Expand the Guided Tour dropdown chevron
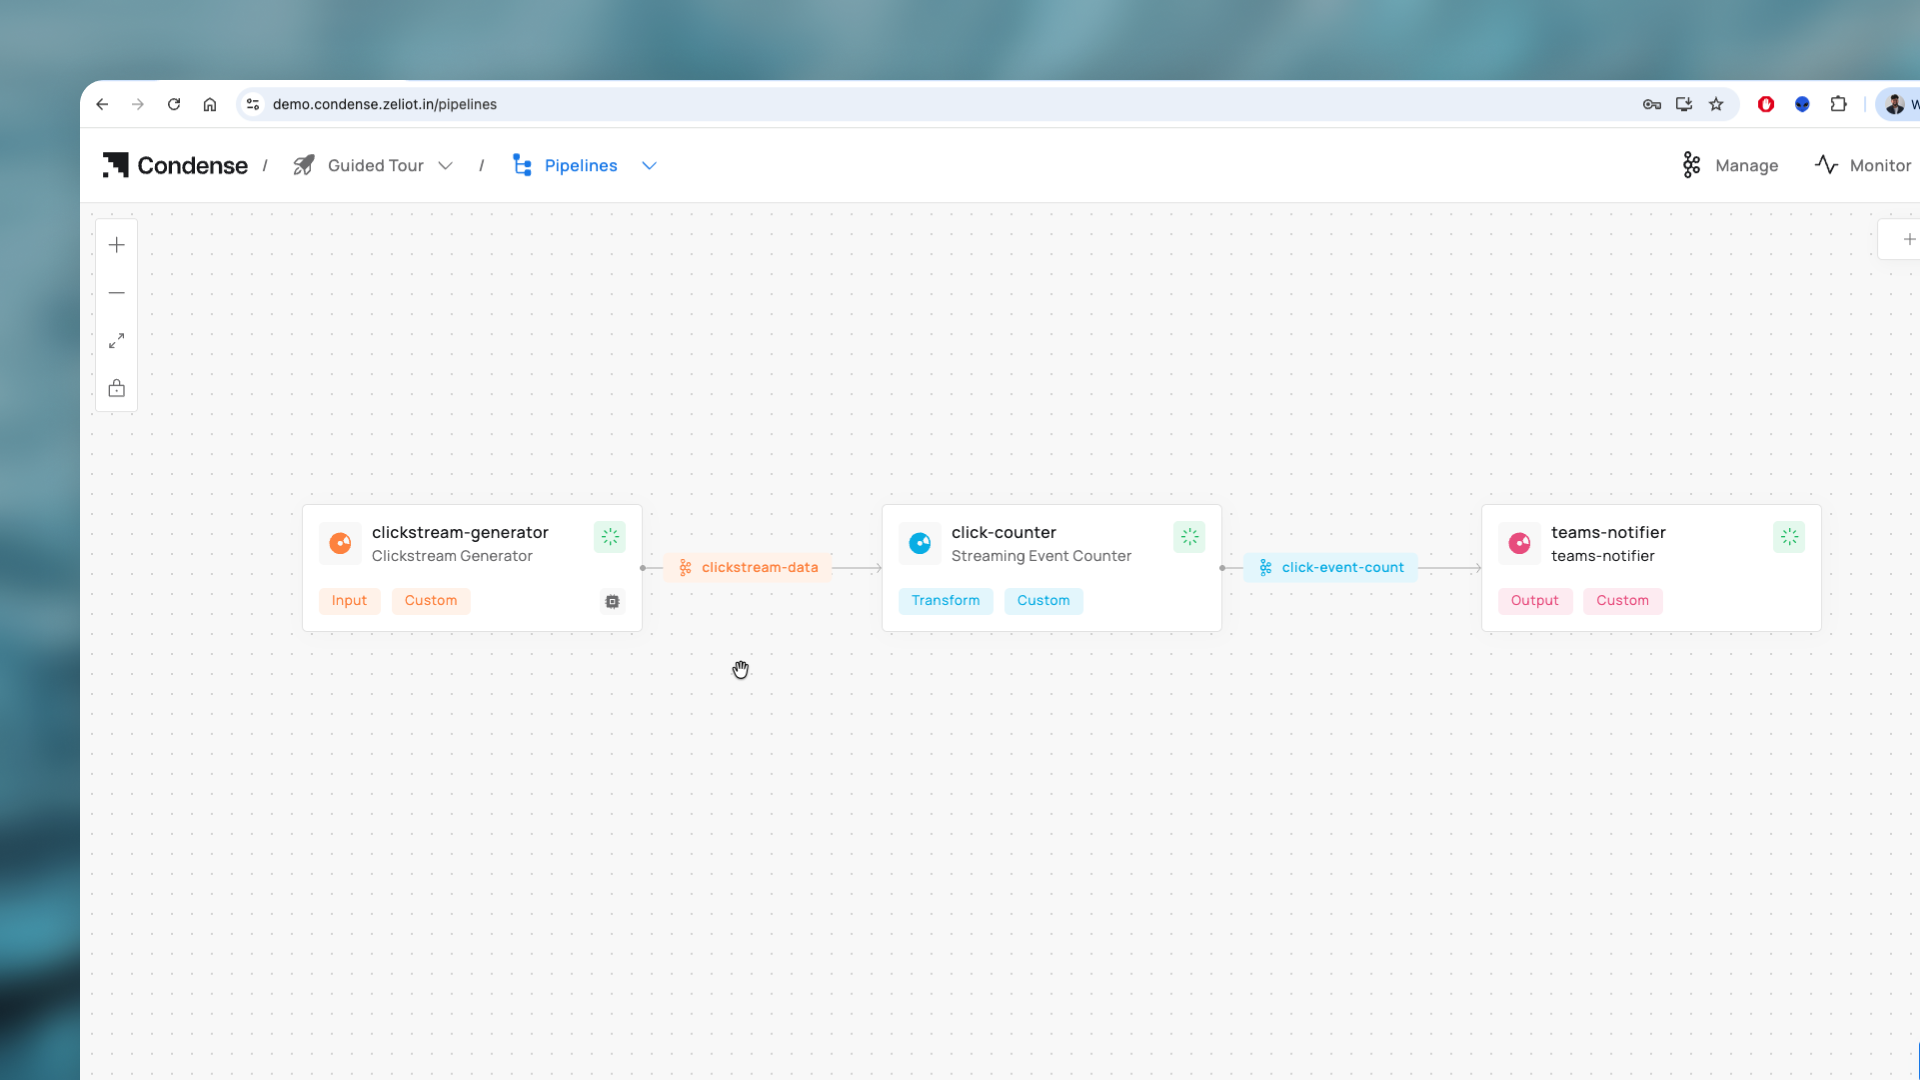This screenshot has height=1080, width=1920. click(x=446, y=166)
